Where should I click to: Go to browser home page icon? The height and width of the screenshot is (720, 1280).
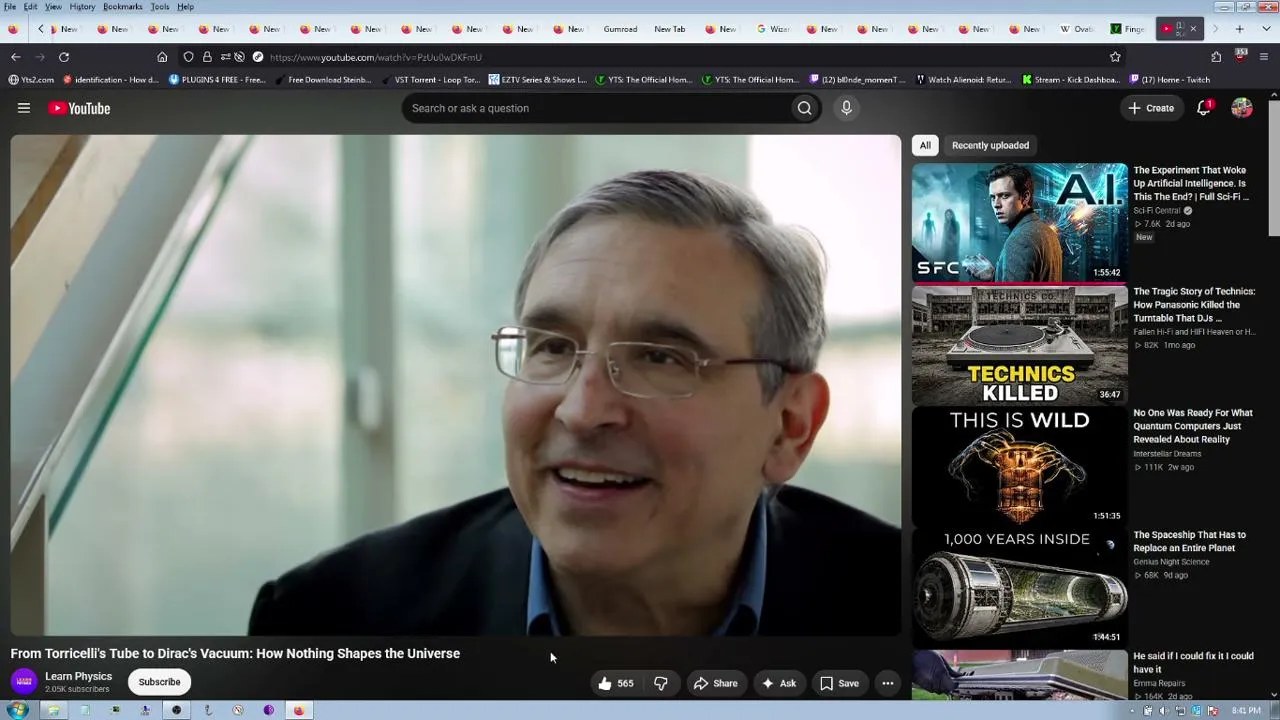(x=162, y=57)
